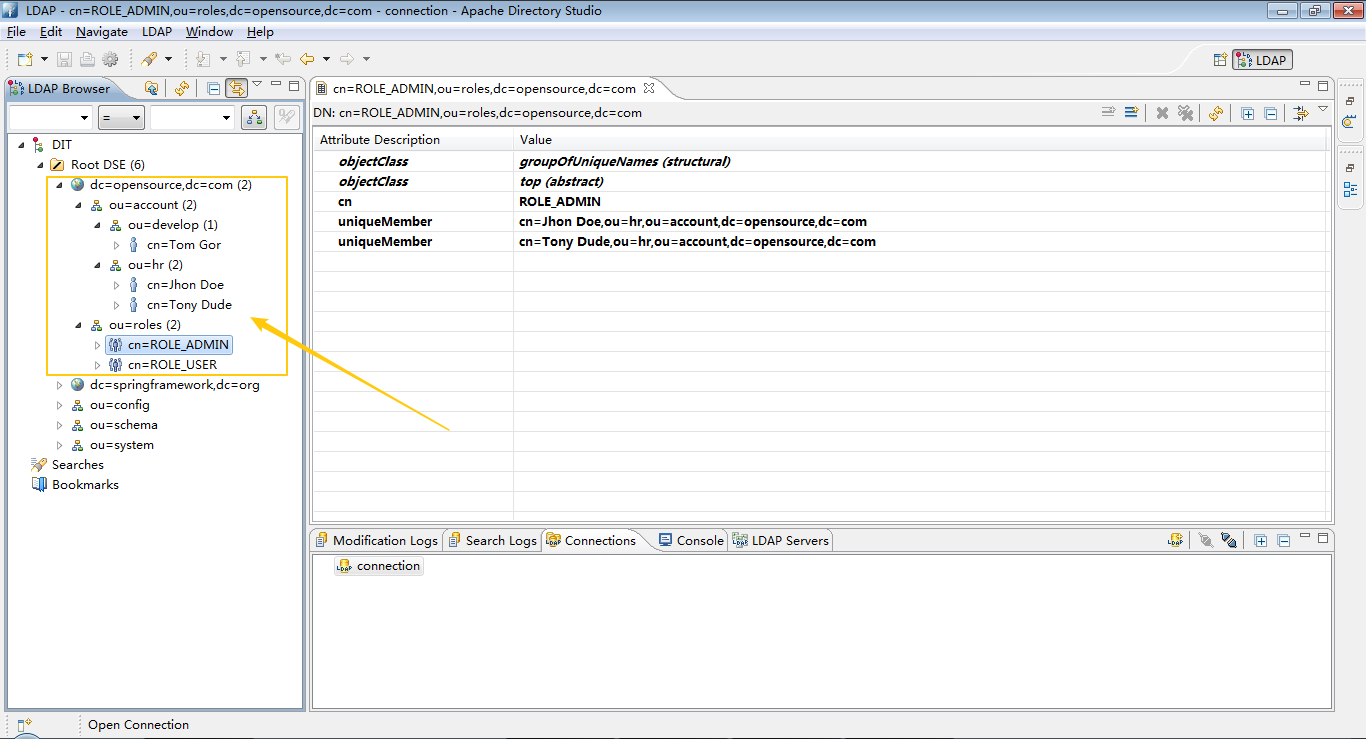Collapse the Root DSE node
The width and height of the screenshot is (1366, 739).
41,165
